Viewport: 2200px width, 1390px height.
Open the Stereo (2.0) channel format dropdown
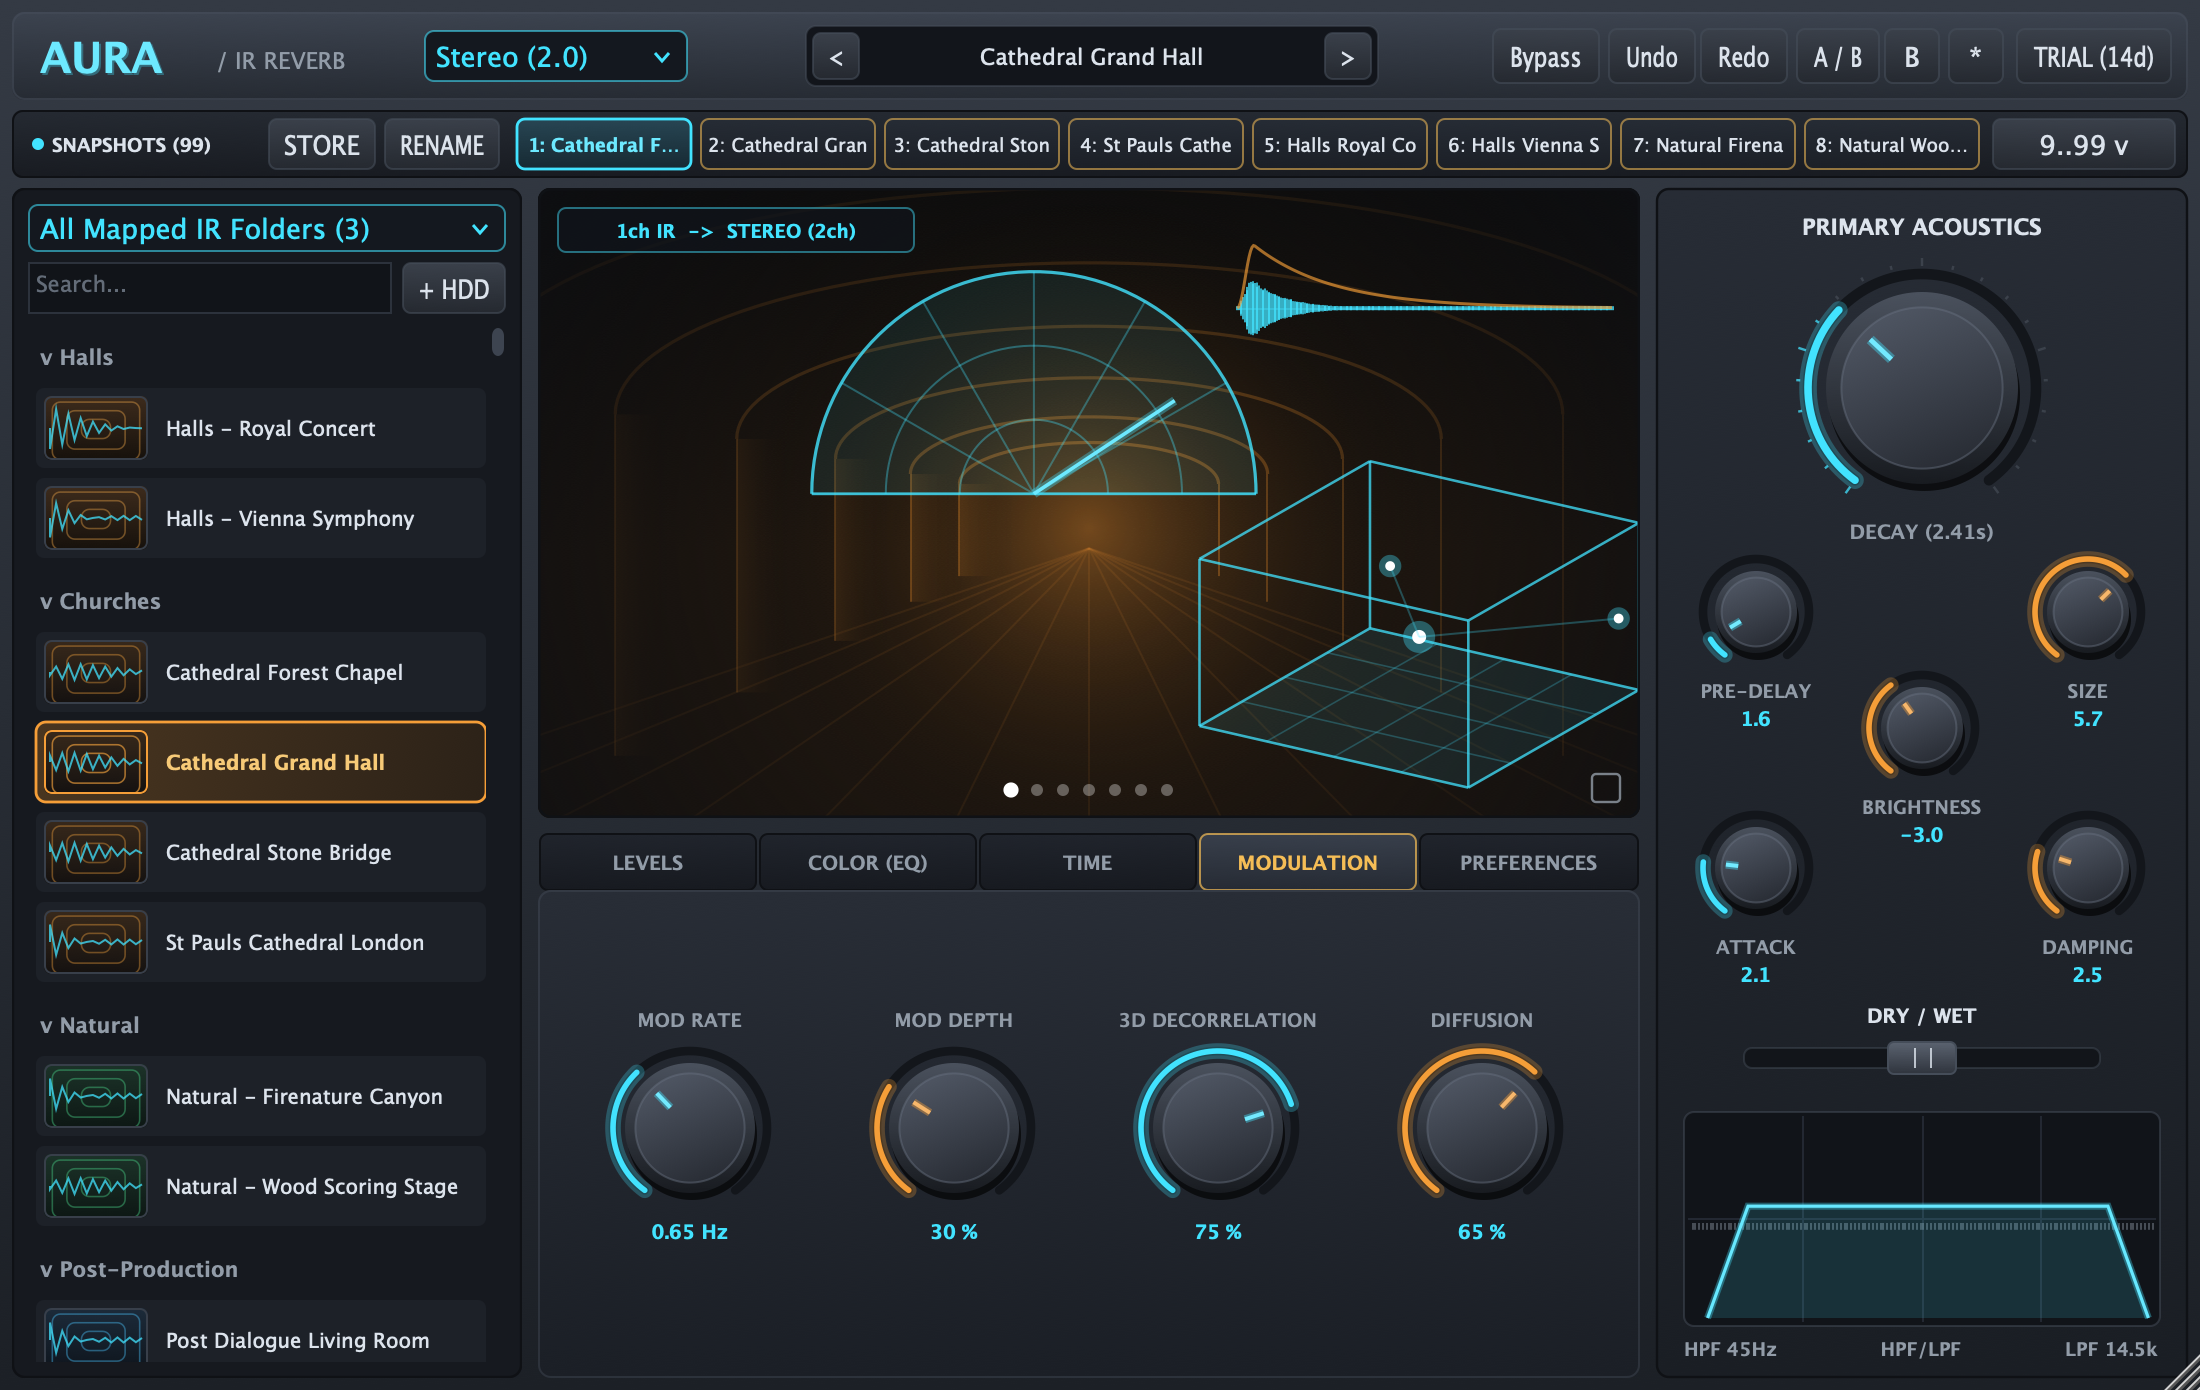(555, 57)
